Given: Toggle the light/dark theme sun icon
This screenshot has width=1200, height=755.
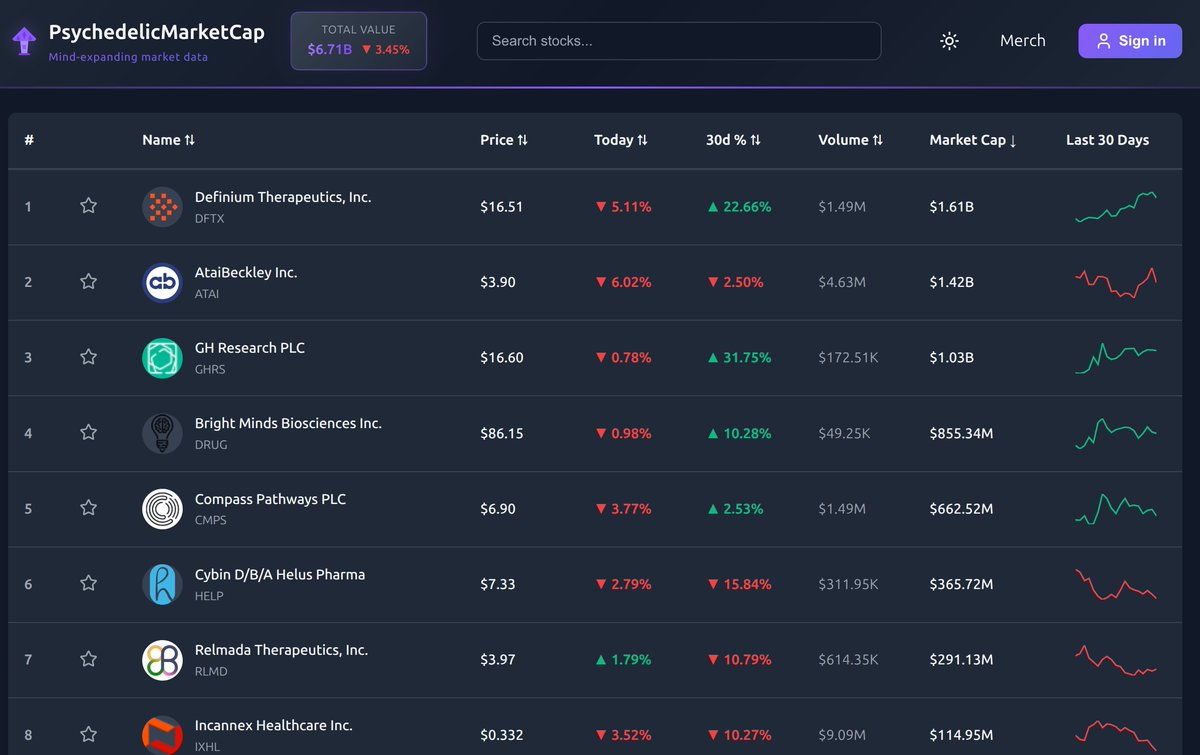Looking at the screenshot, I should coord(949,41).
